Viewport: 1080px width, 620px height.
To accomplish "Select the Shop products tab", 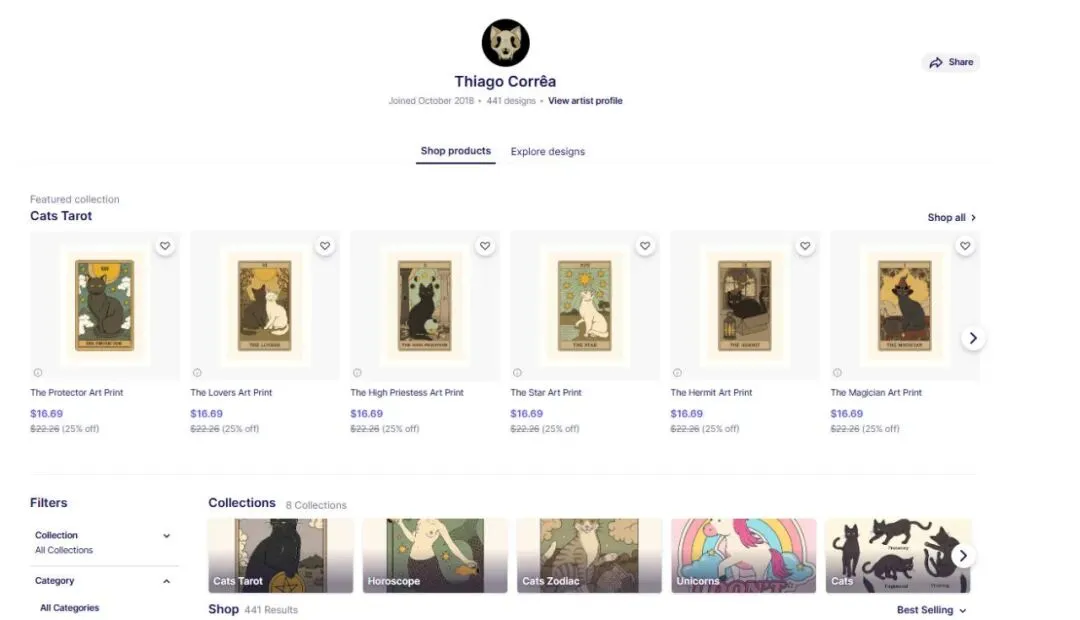I will click(456, 151).
